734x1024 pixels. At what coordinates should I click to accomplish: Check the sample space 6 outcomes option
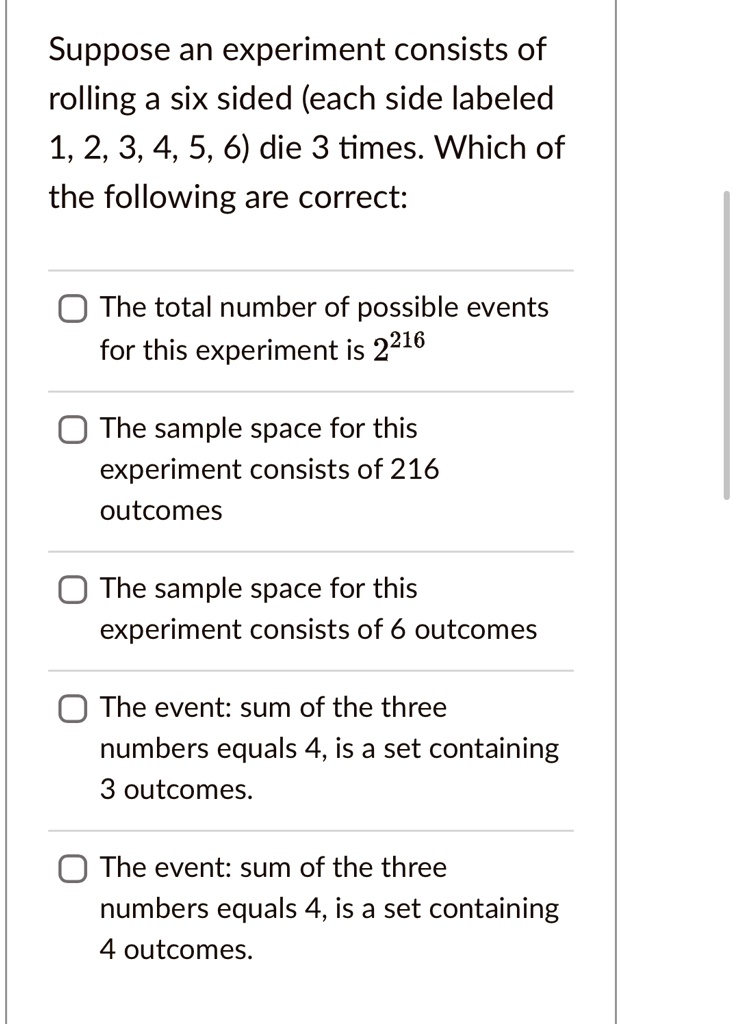tap(71, 589)
